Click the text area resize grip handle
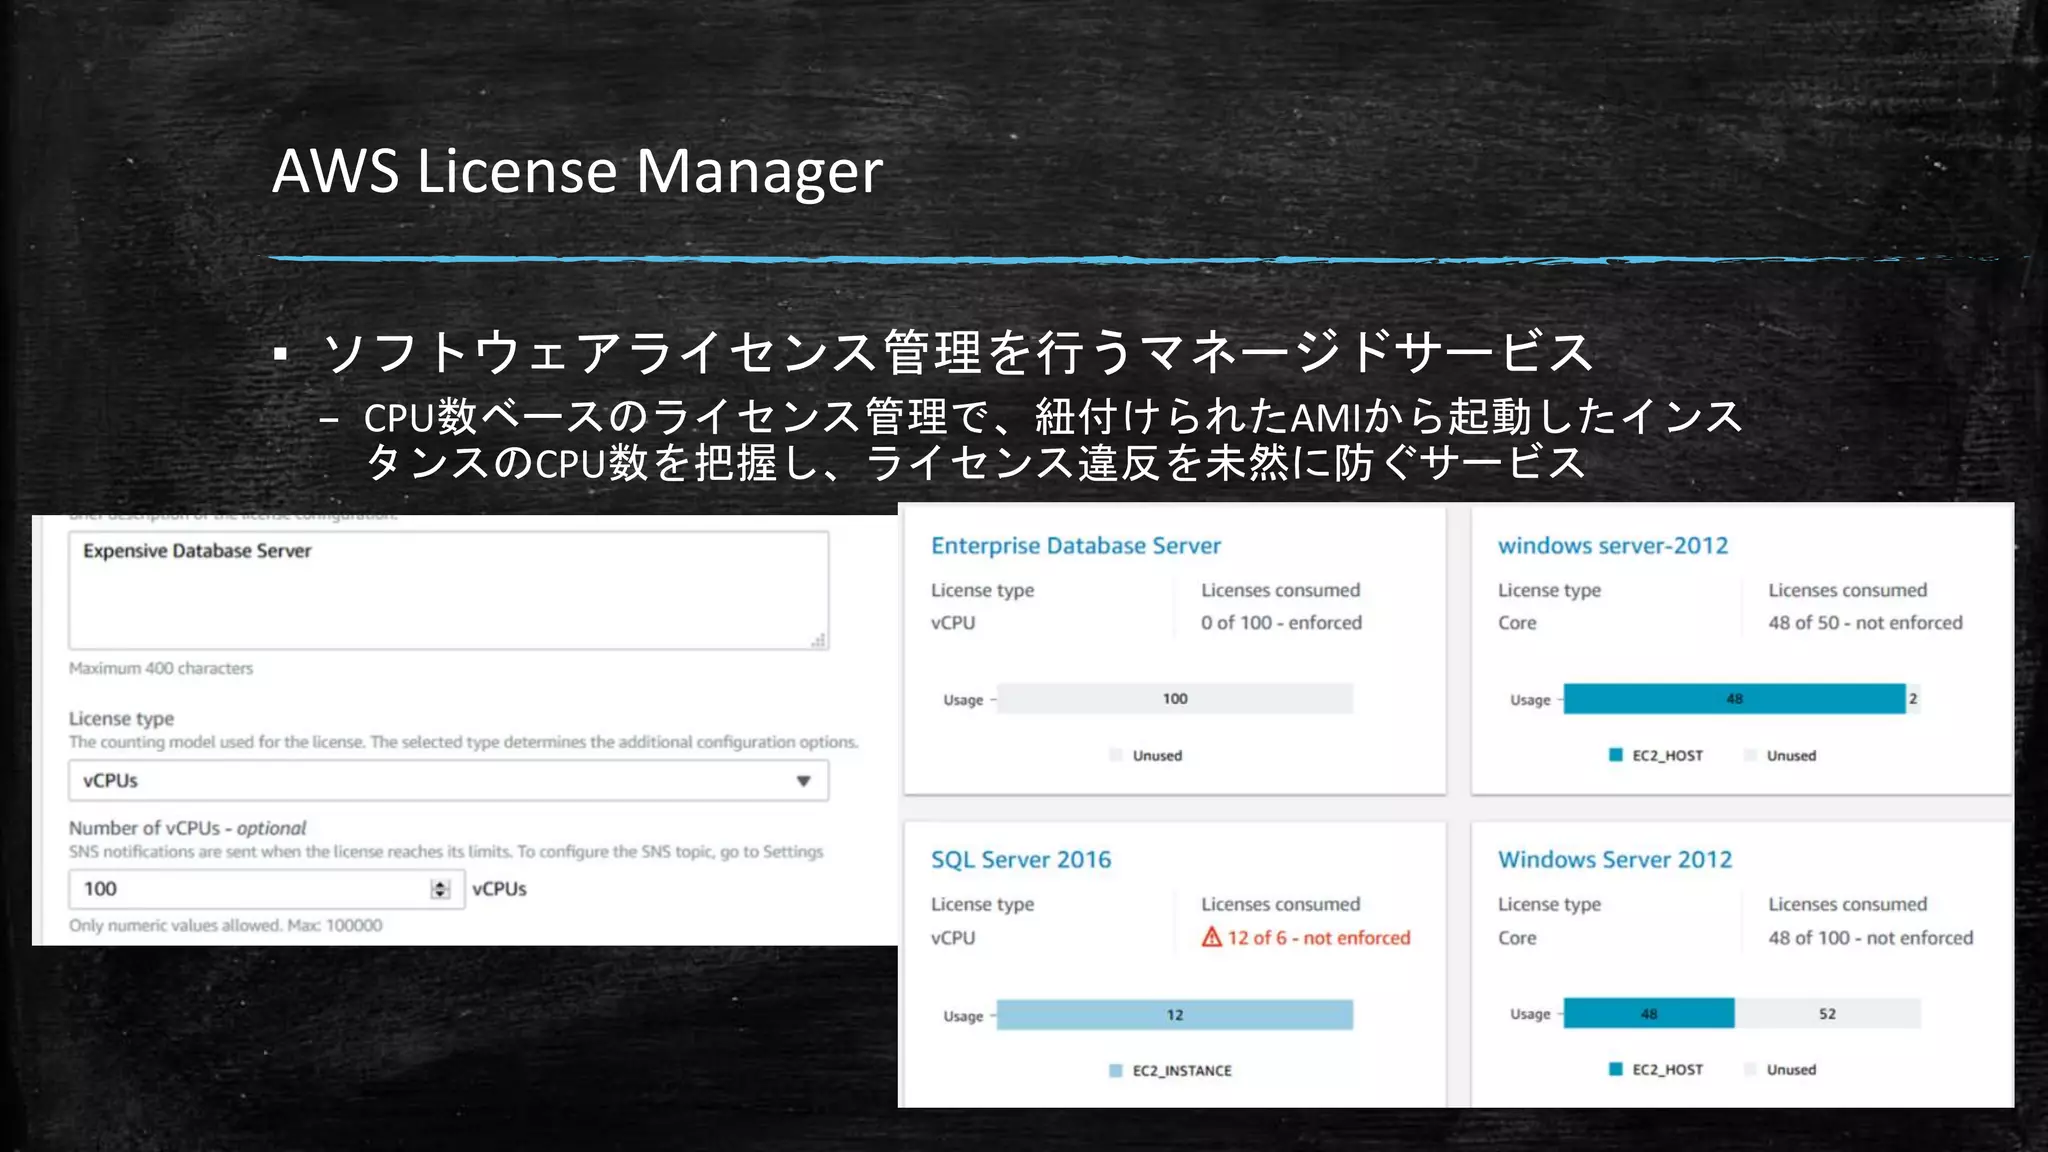This screenshot has height=1152, width=2048. (819, 640)
